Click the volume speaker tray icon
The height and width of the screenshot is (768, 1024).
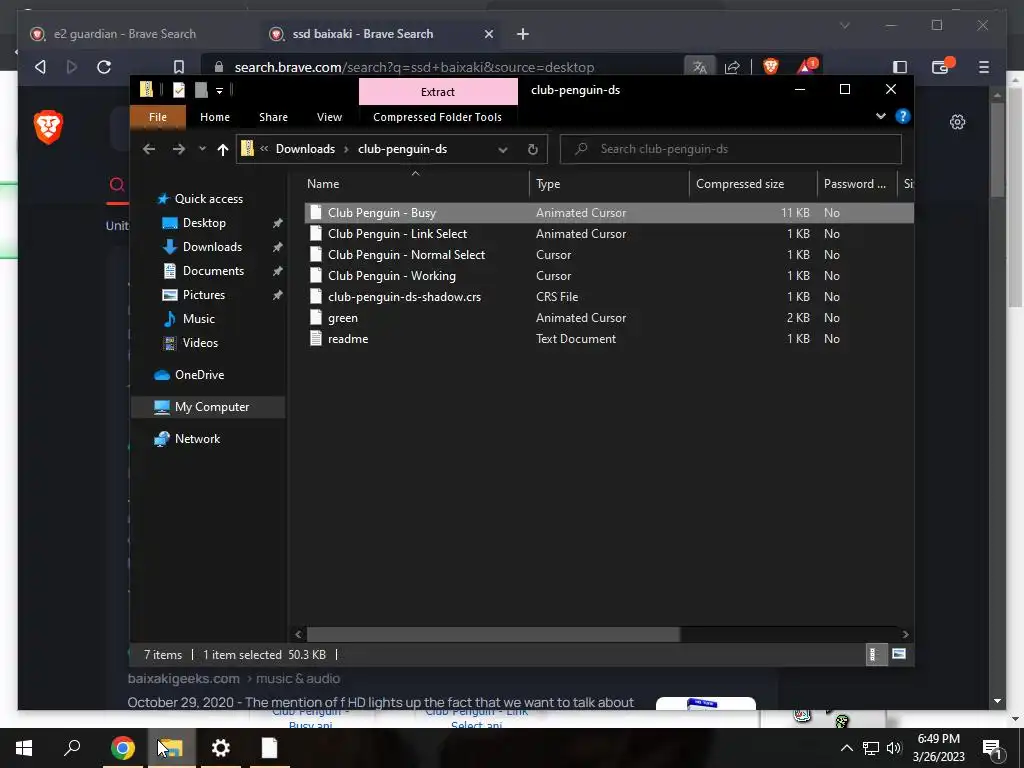[894, 748]
